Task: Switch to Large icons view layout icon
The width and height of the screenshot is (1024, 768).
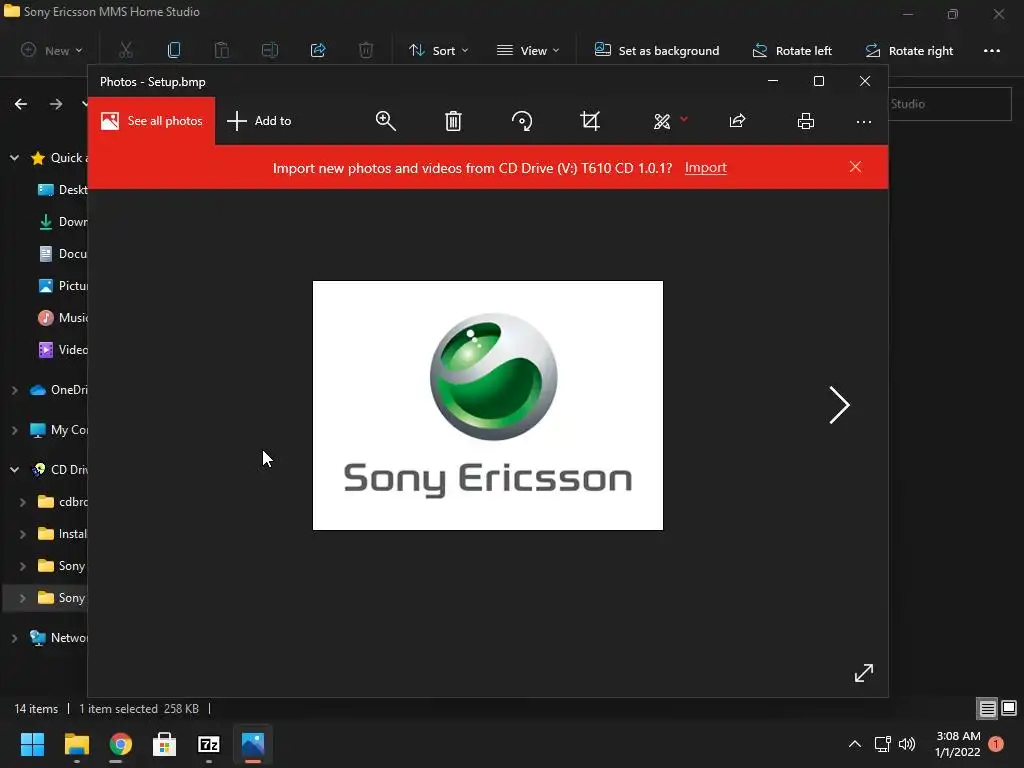Action: tap(1009, 708)
